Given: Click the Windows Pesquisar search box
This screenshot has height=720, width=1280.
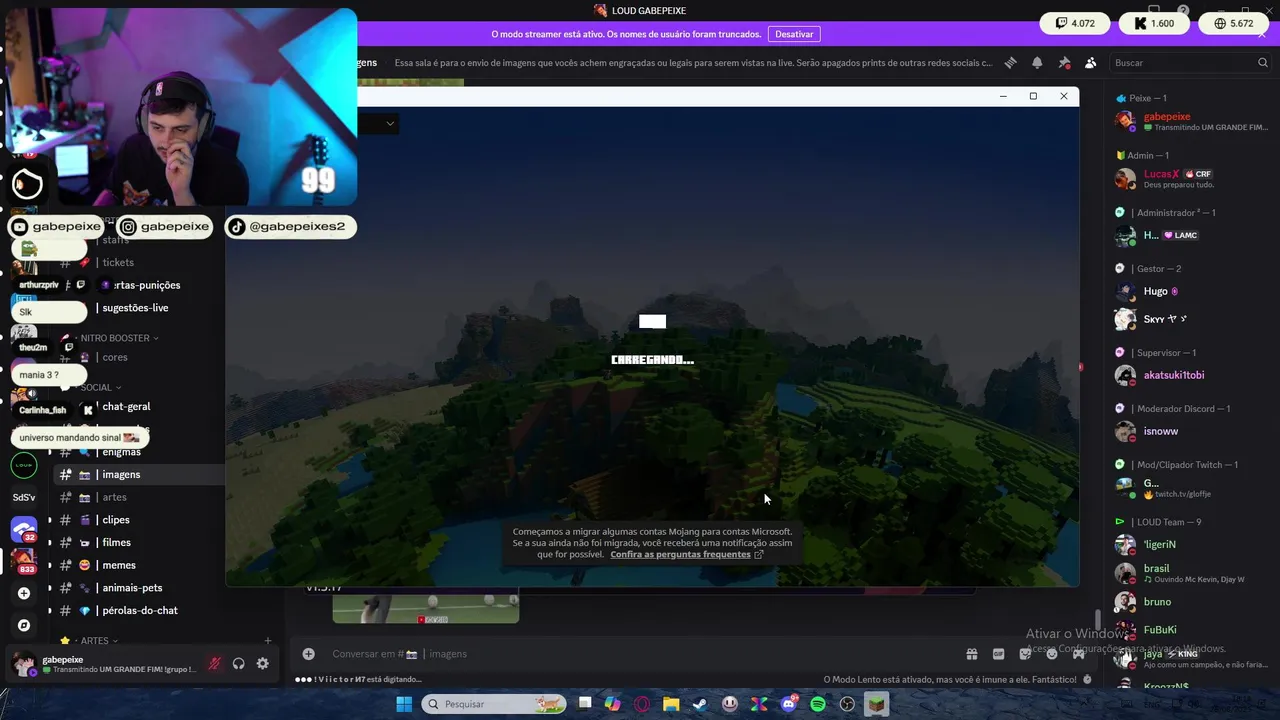Looking at the screenshot, I should (x=493, y=704).
